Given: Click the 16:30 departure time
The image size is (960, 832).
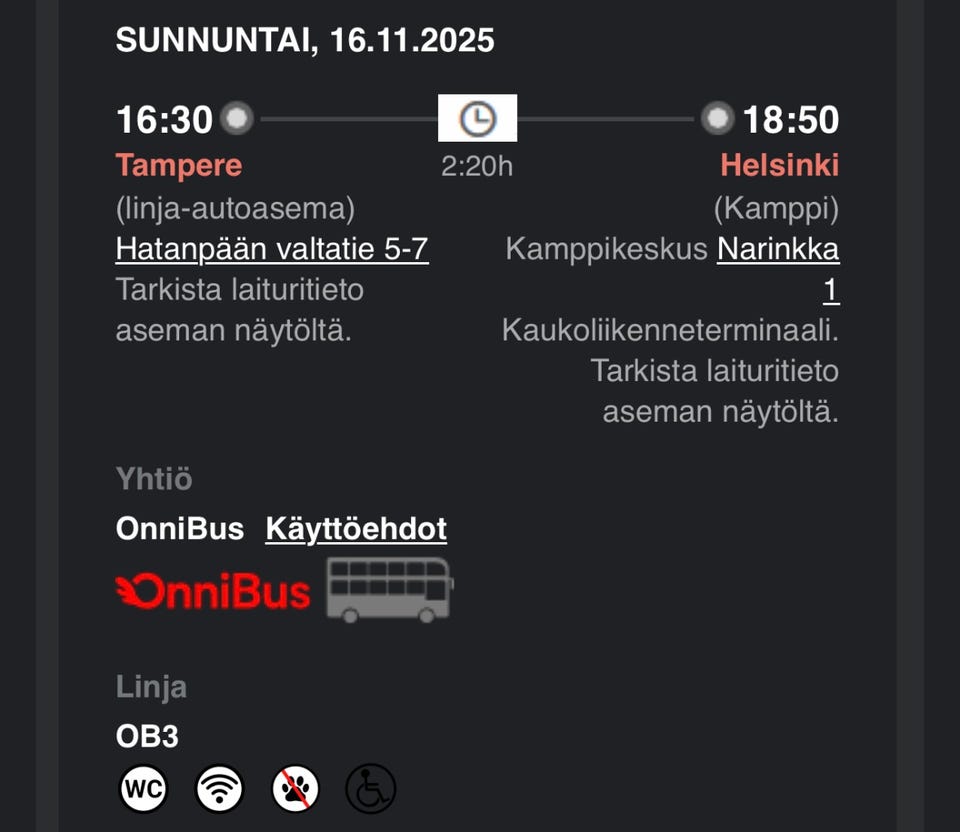Looking at the screenshot, I should [163, 119].
